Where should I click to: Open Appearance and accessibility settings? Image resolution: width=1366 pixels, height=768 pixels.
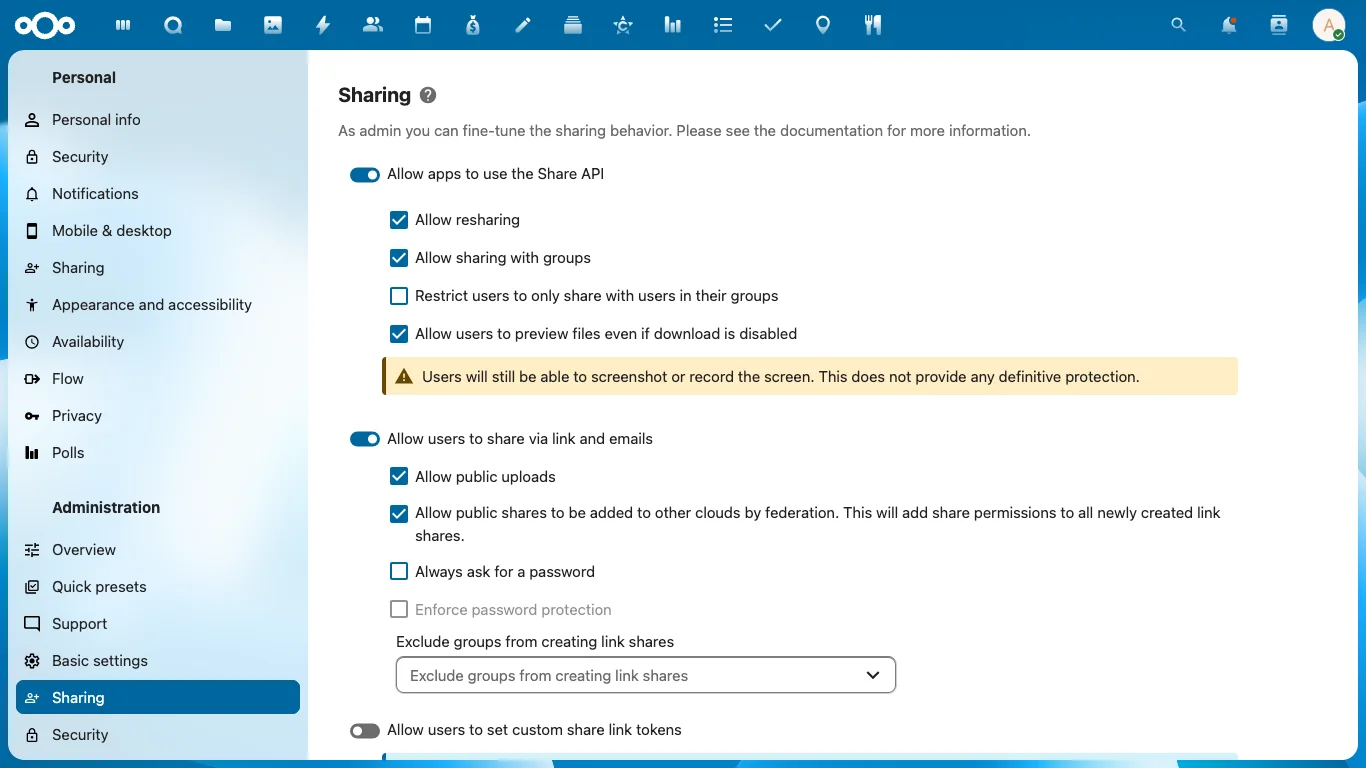coord(158,305)
